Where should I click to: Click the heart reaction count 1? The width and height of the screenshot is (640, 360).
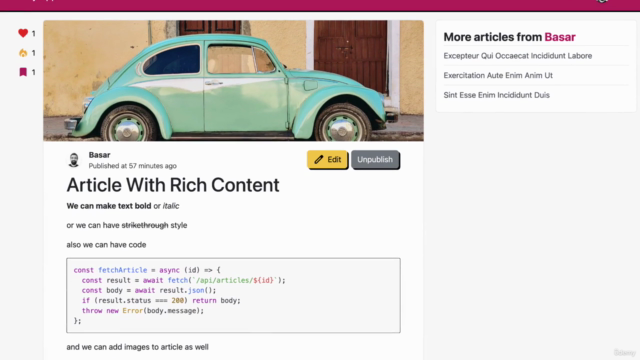33,33
